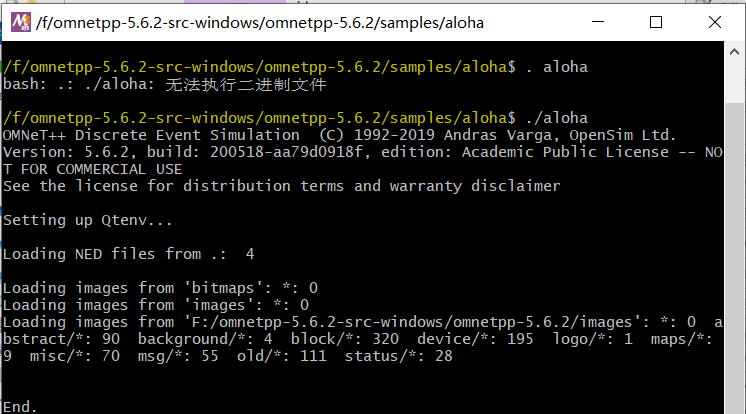Minimize the terminal window
This screenshot has height=414, width=746.
(x=599, y=21)
